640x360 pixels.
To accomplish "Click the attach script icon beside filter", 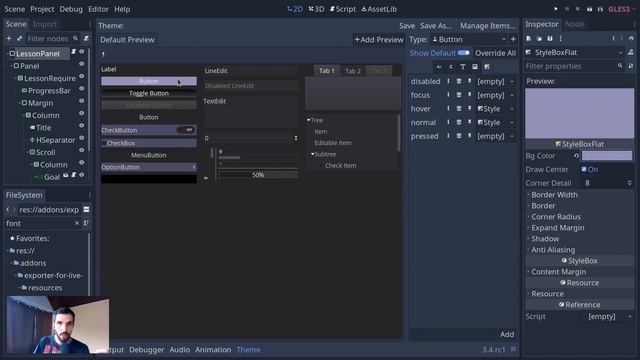I will coord(86,39).
